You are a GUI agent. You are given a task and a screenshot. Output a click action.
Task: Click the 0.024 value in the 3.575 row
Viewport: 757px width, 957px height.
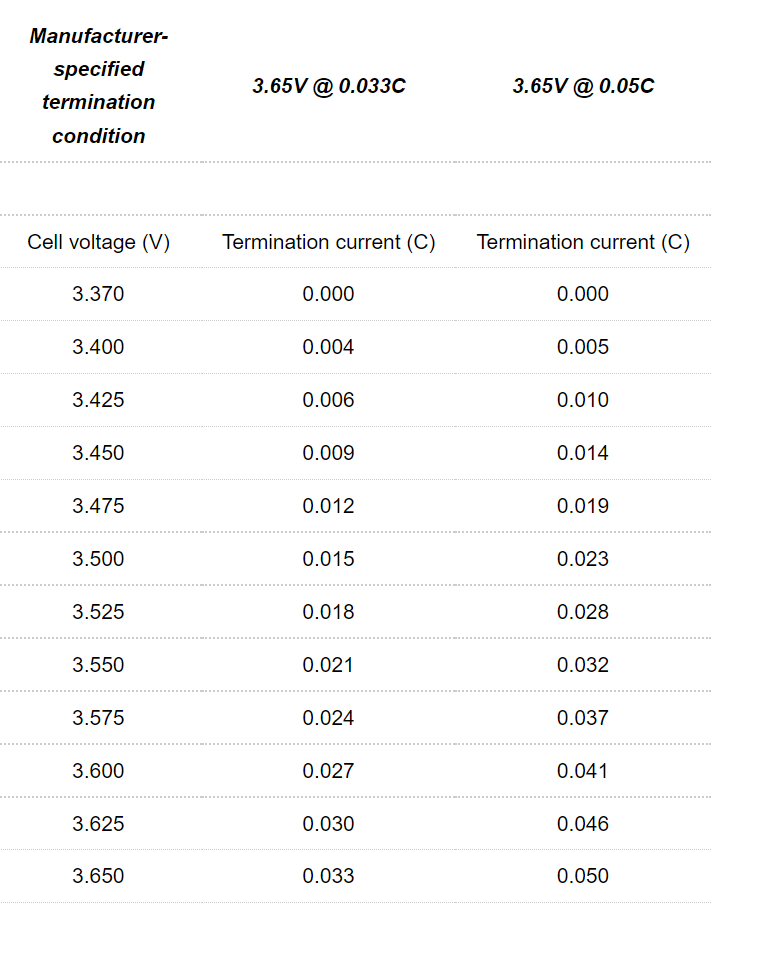(x=328, y=718)
